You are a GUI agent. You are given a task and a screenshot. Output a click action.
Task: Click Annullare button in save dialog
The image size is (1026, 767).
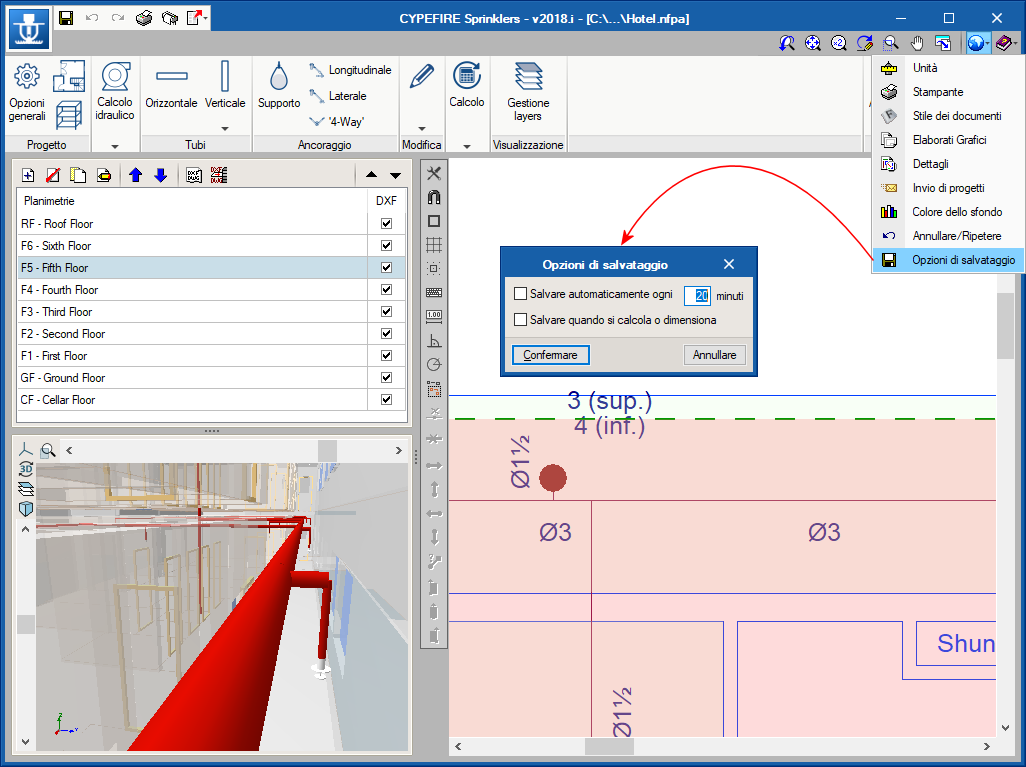(x=715, y=355)
